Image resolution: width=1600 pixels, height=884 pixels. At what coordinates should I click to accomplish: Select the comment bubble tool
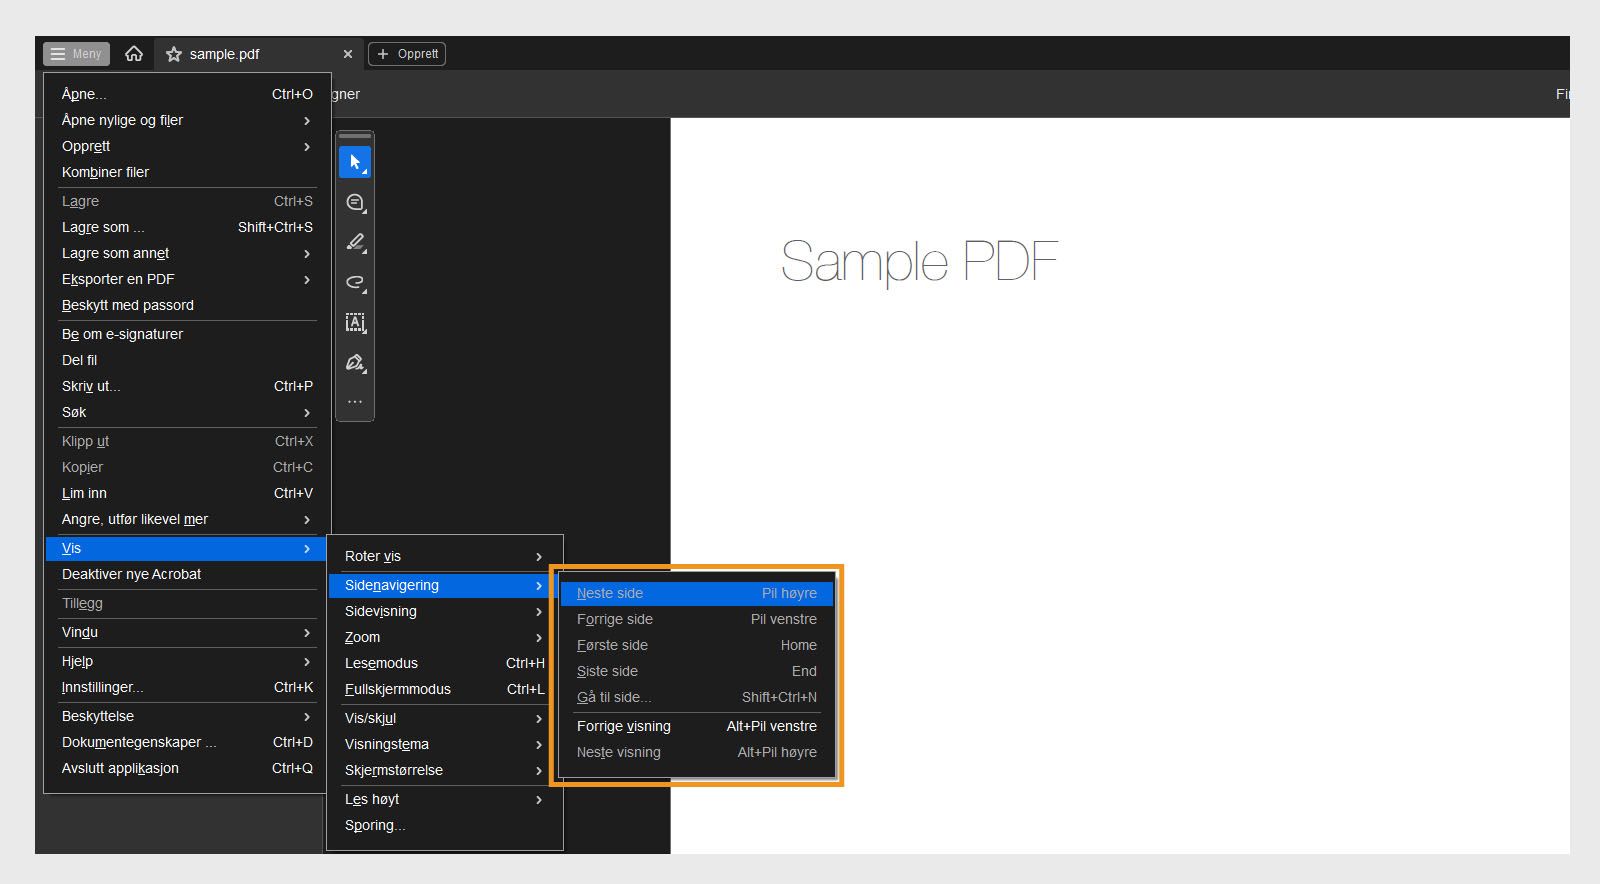pos(355,202)
